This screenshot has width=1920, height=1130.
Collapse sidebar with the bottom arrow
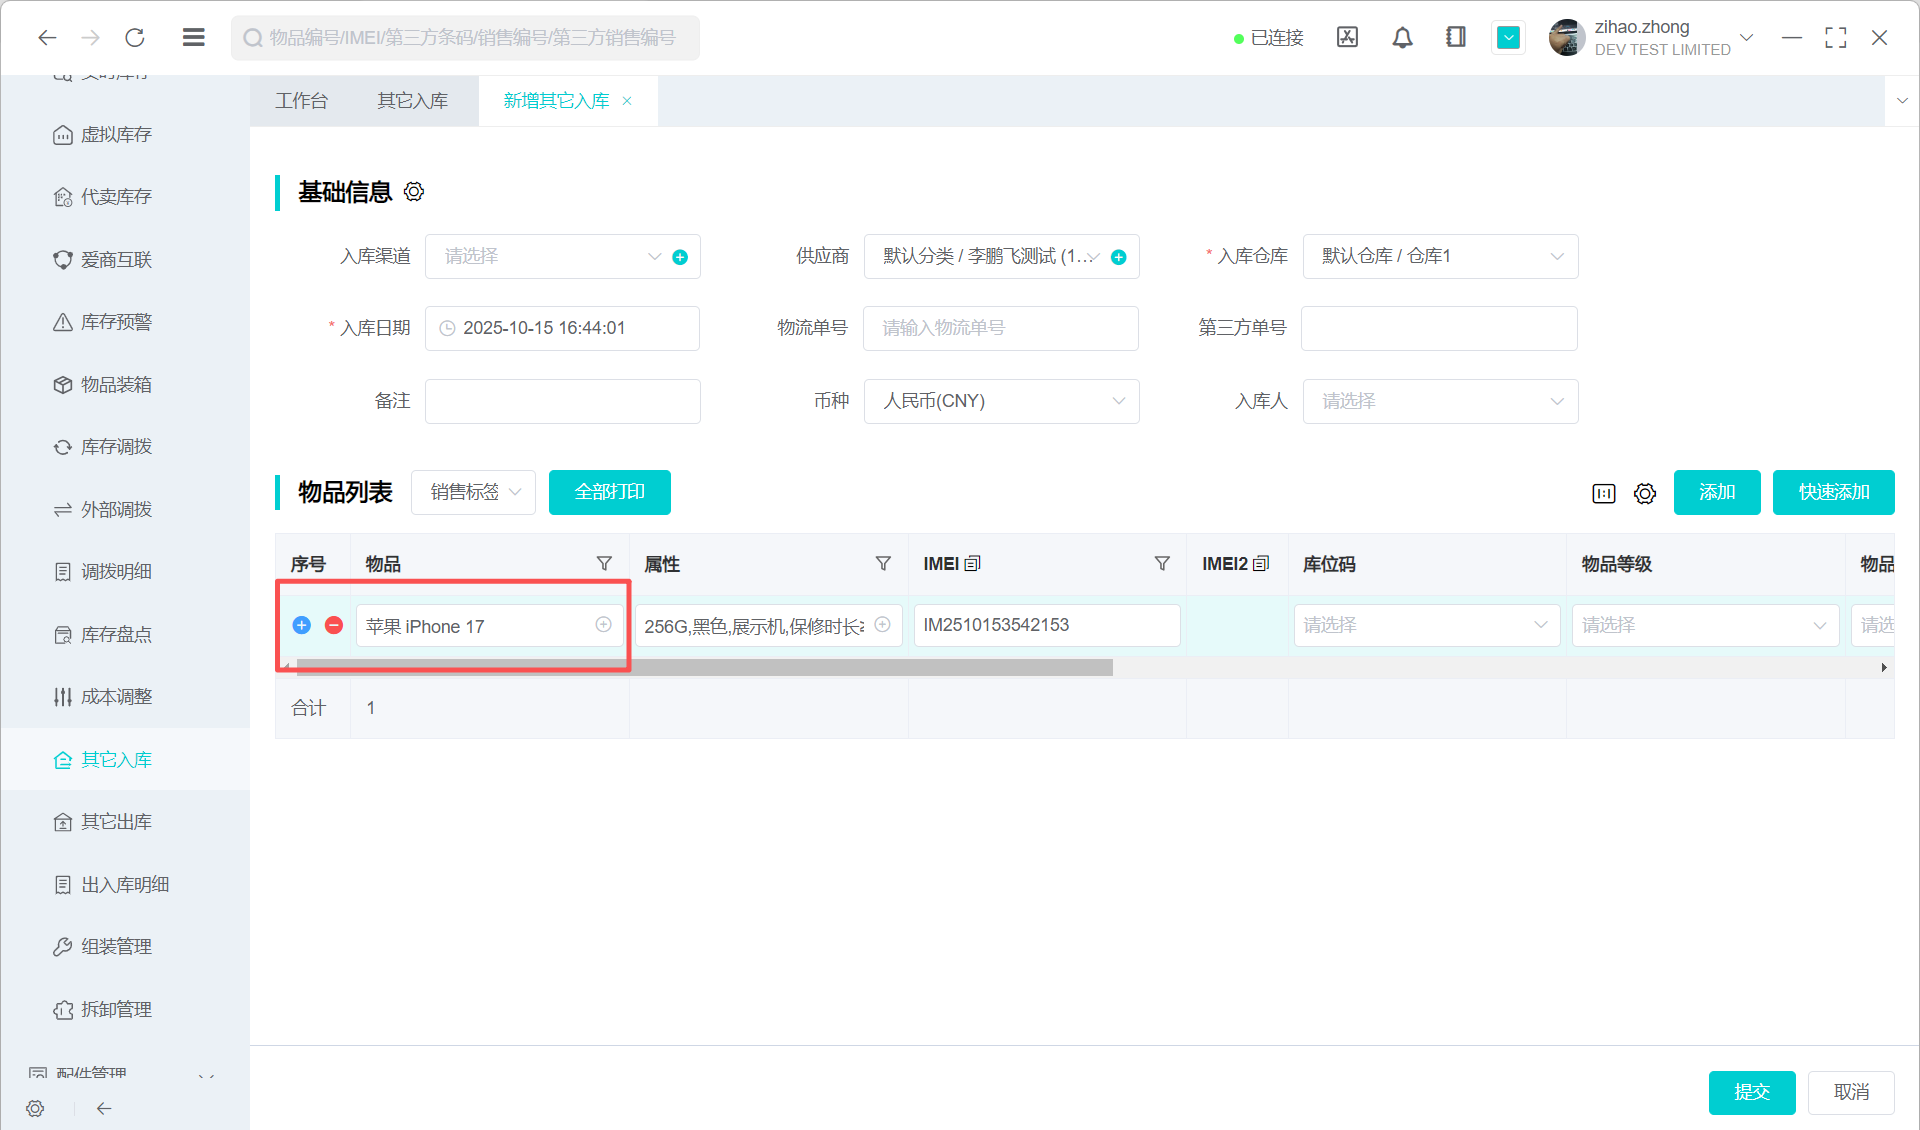(x=104, y=1108)
